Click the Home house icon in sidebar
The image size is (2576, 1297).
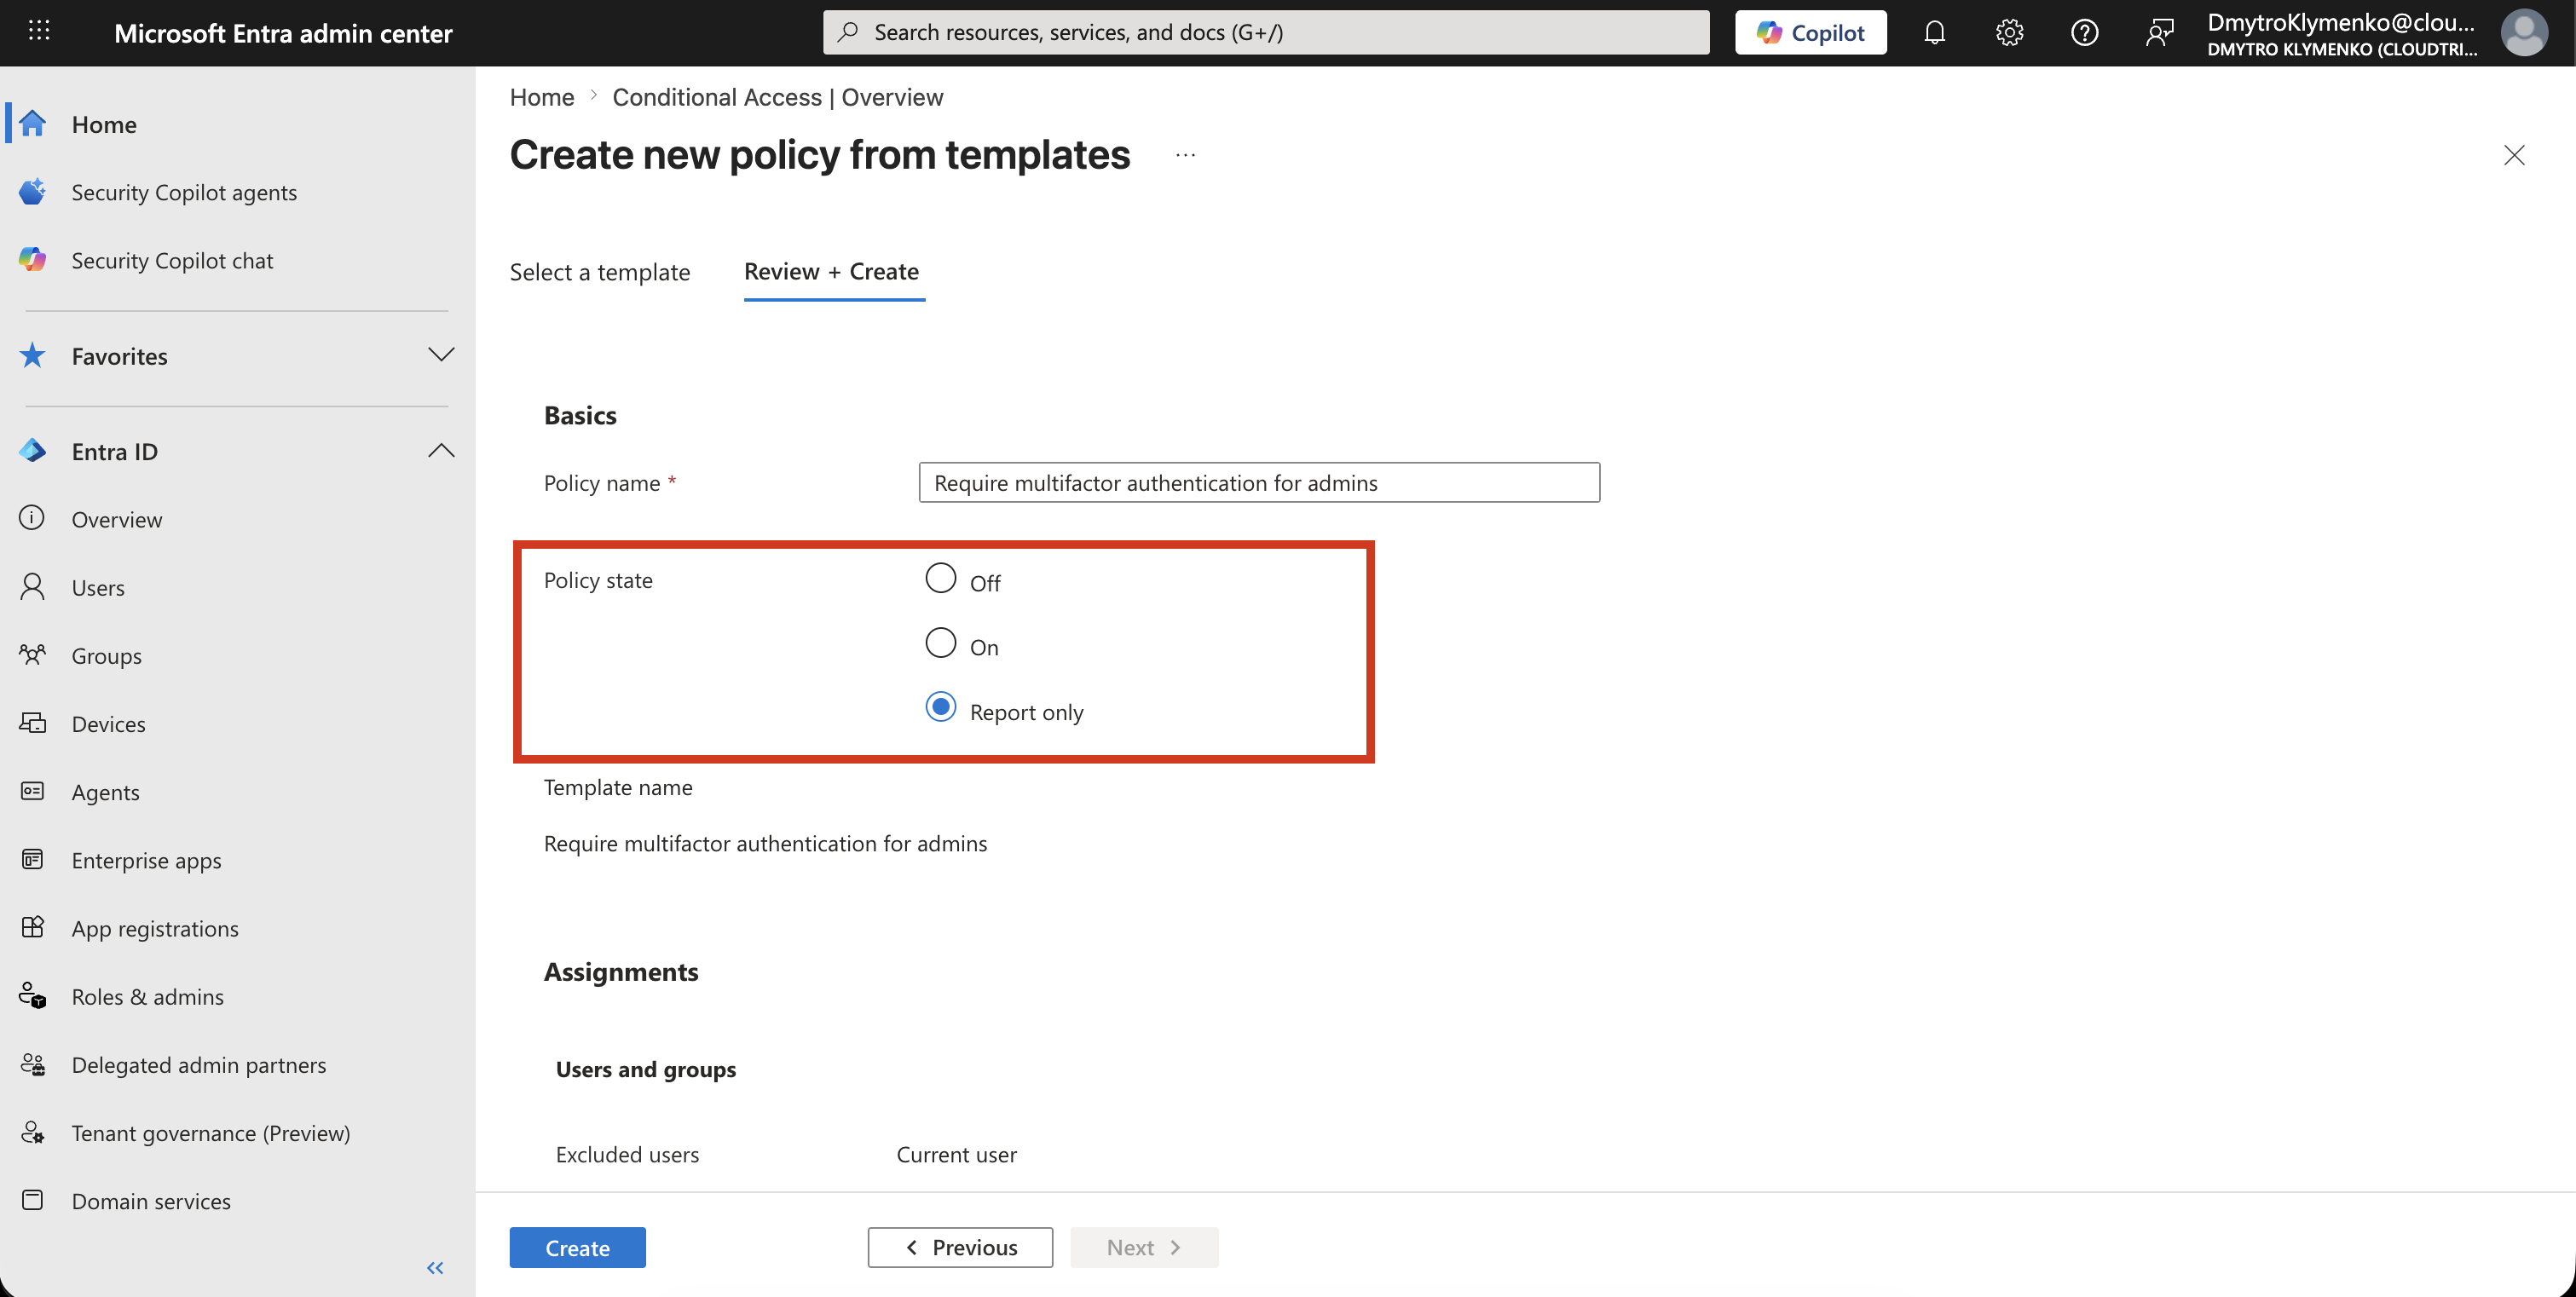(x=33, y=124)
